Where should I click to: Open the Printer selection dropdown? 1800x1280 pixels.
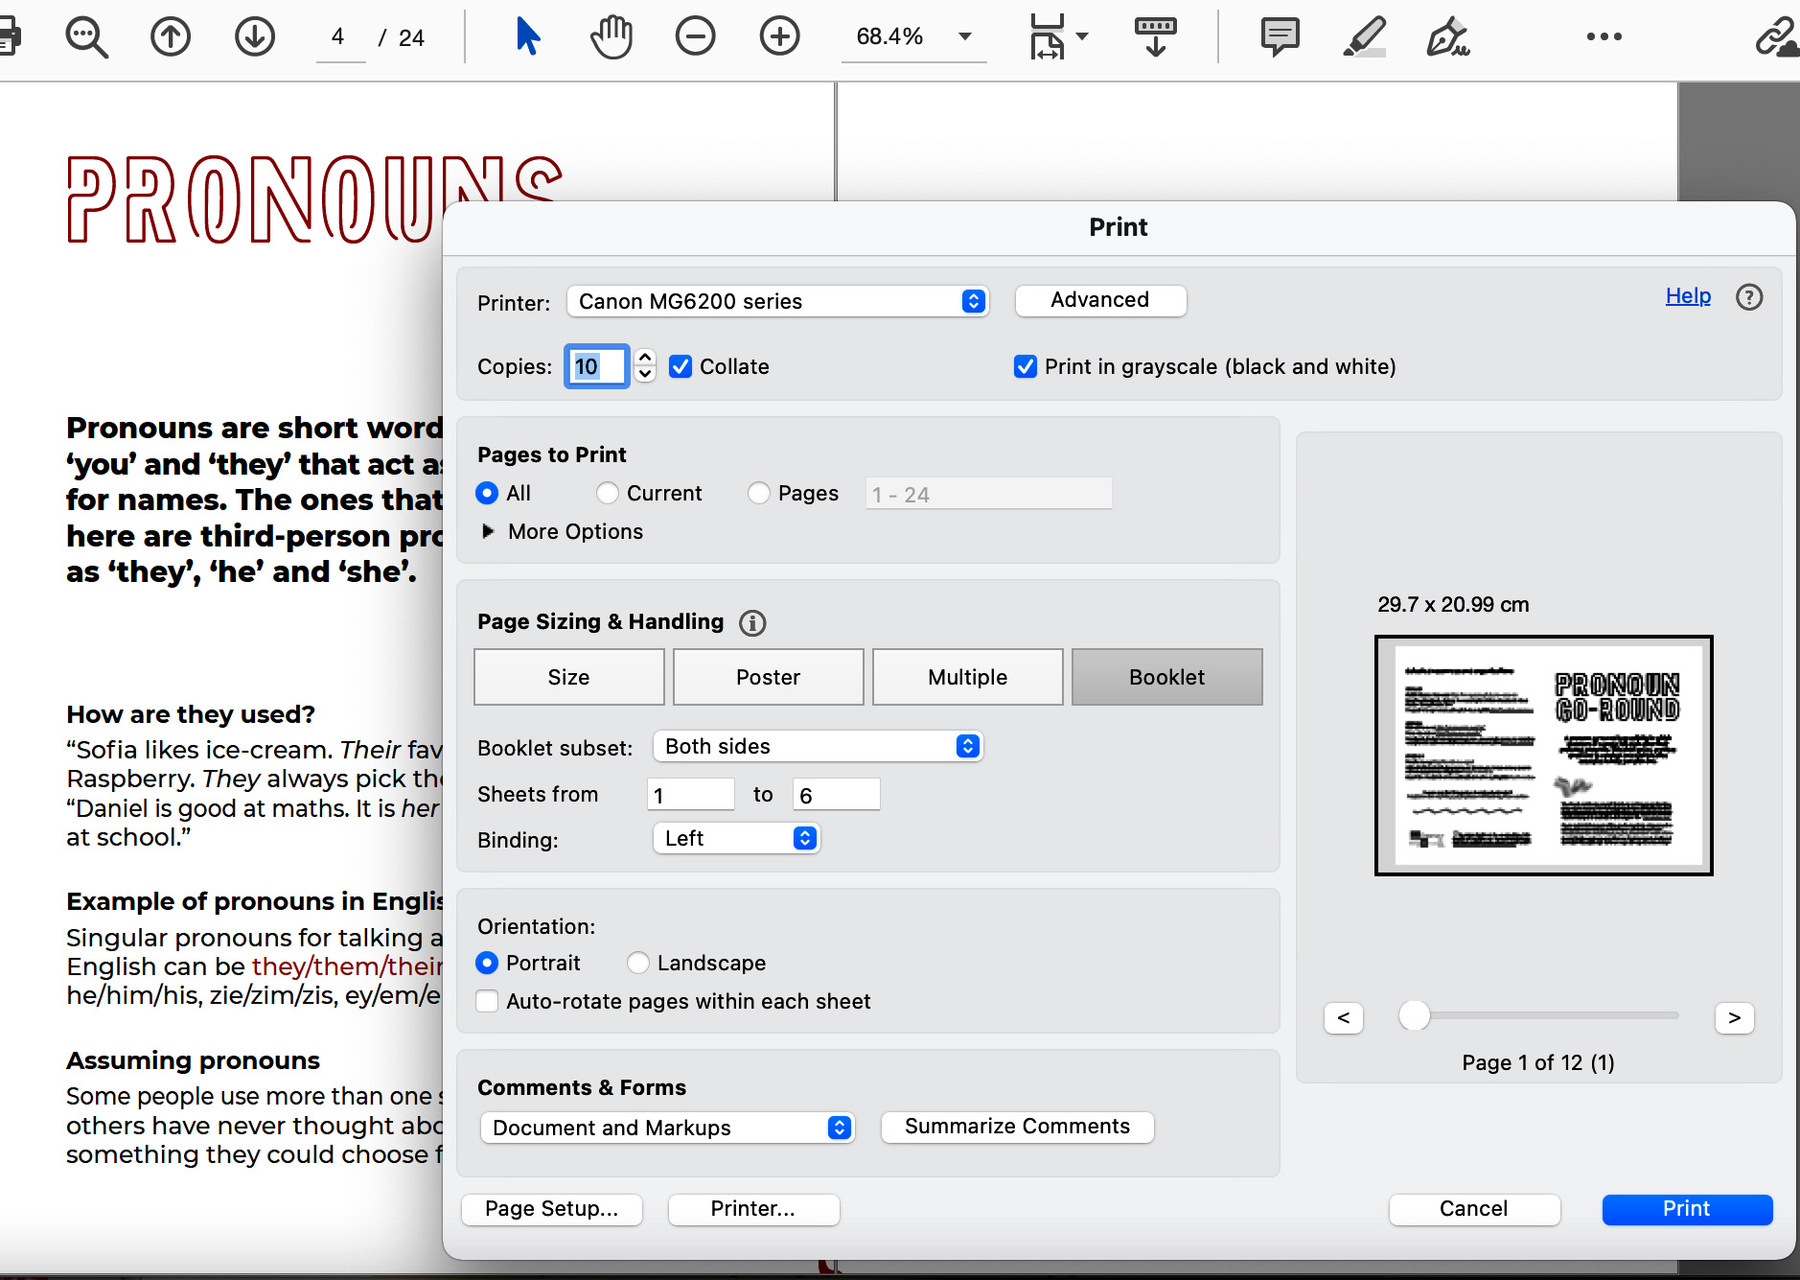coord(777,301)
